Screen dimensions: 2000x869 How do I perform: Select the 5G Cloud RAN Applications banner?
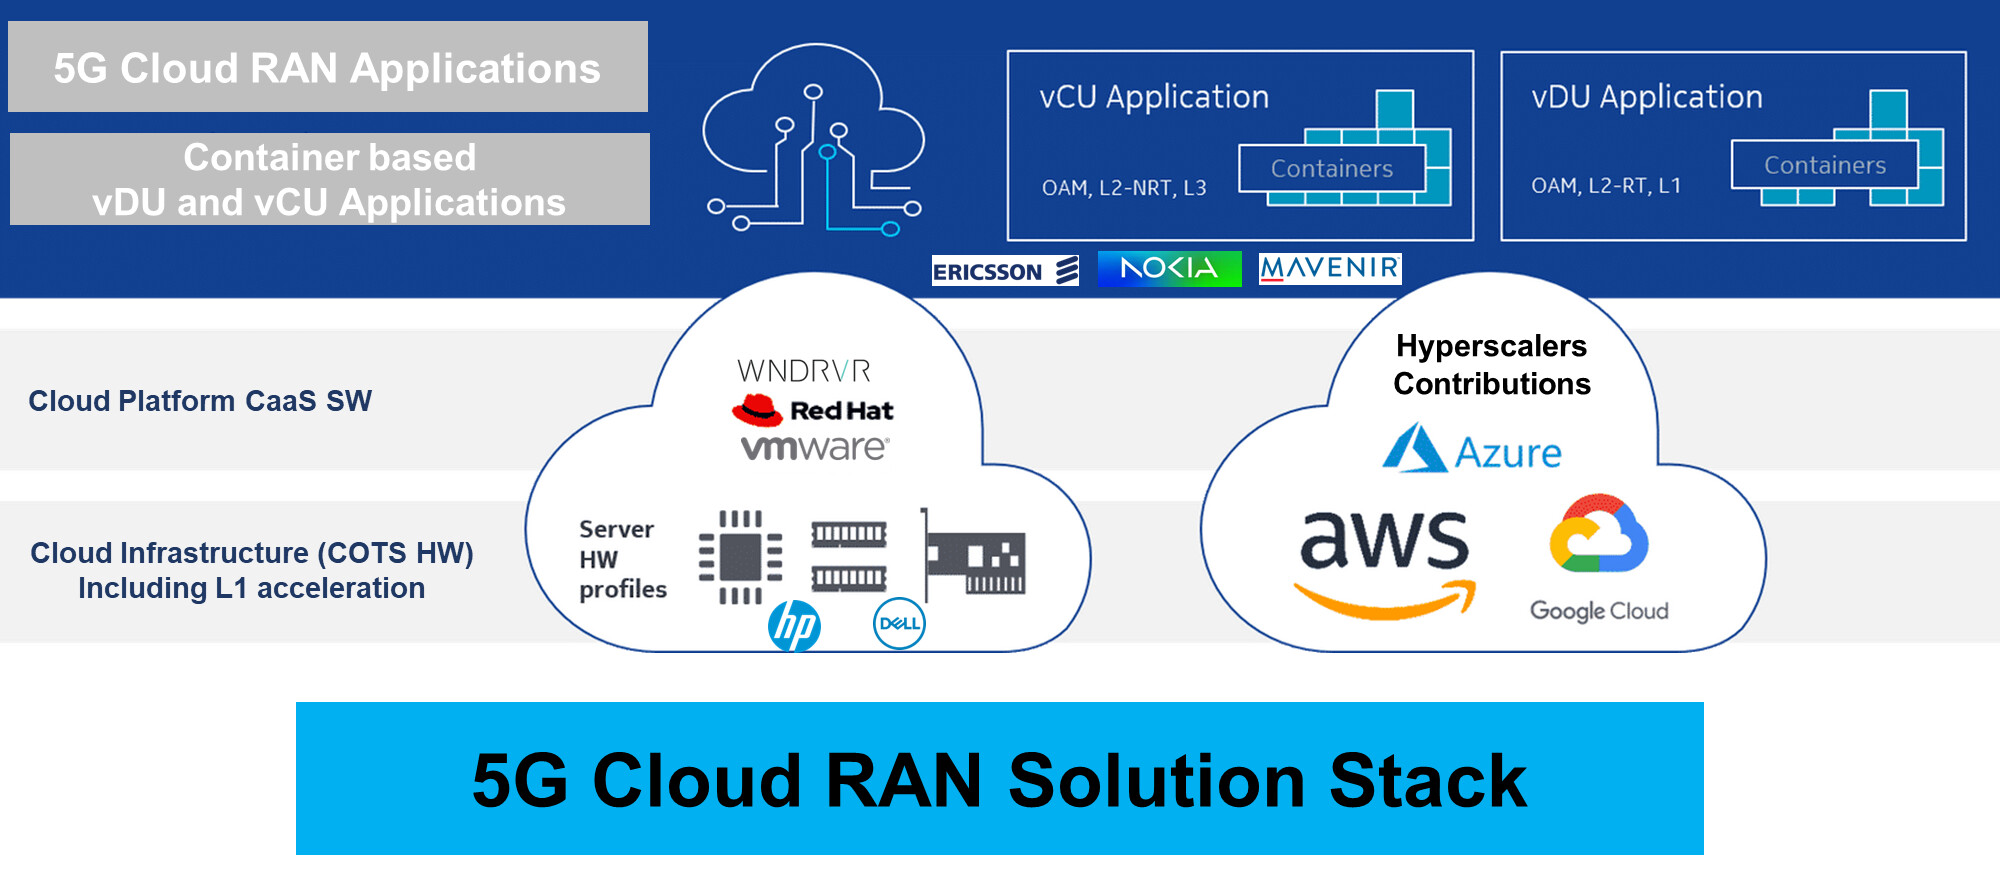tap(328, 67)
